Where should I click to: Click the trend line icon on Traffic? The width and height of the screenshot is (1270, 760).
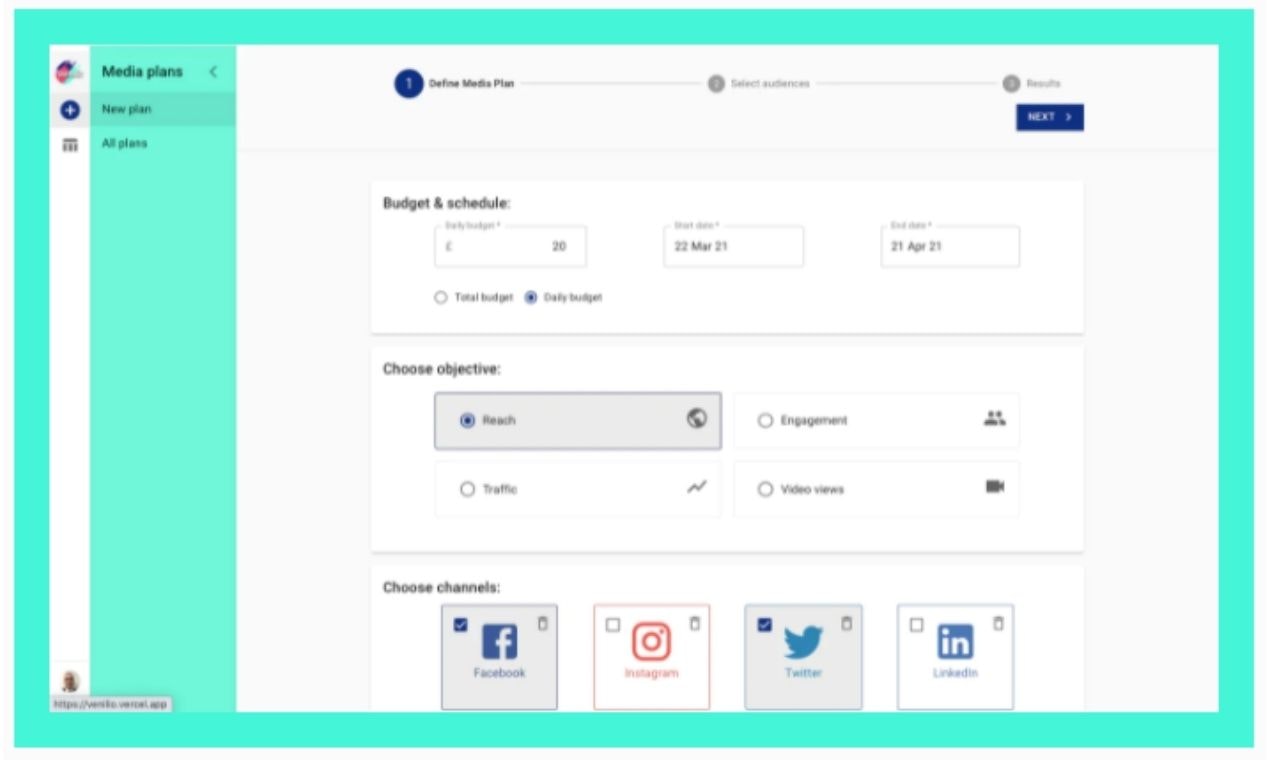[x=696, y=487]
